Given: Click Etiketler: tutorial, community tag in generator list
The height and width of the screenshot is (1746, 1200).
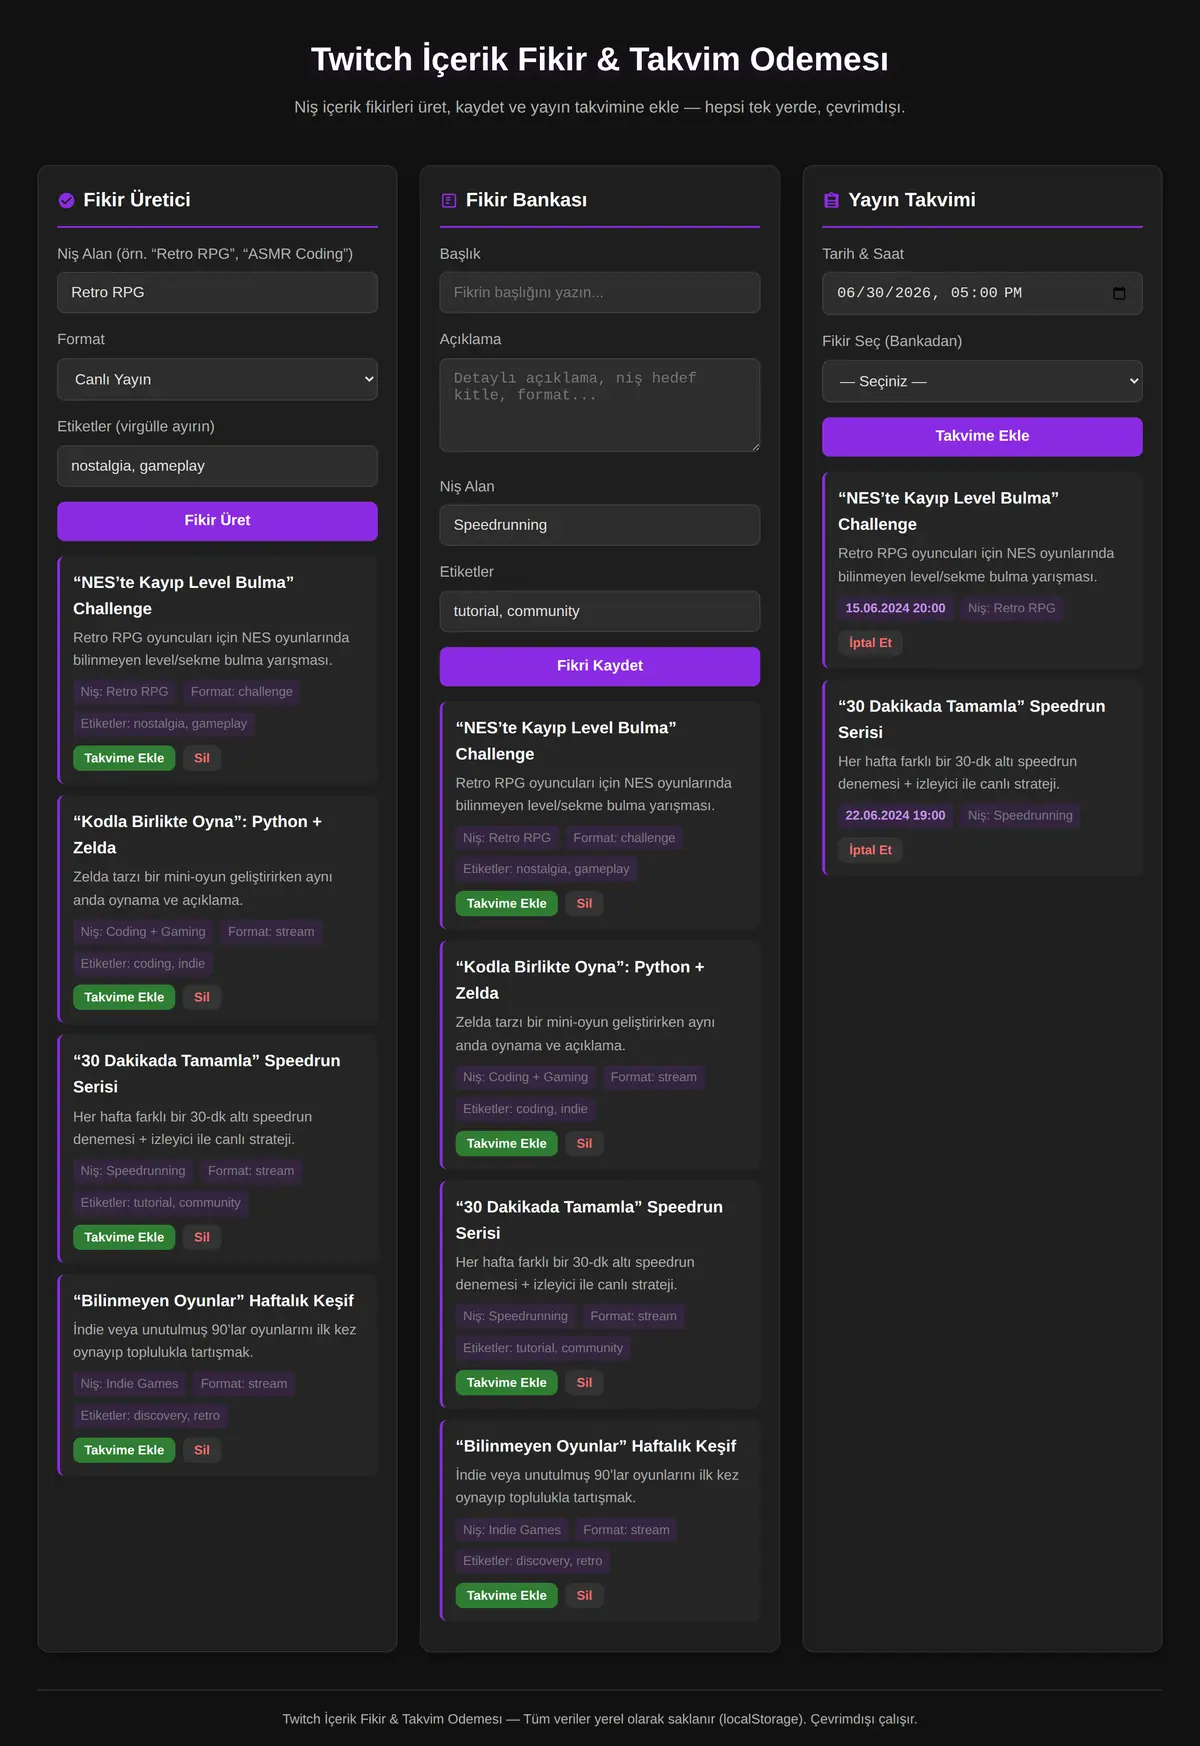Looking at the screenshot, I should (161, 1202).
